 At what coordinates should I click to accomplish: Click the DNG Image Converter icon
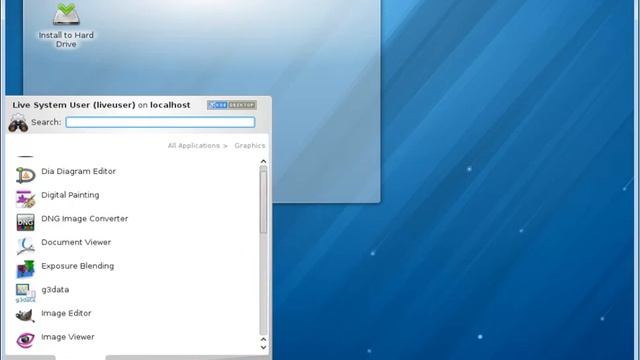tap(25, 222)
